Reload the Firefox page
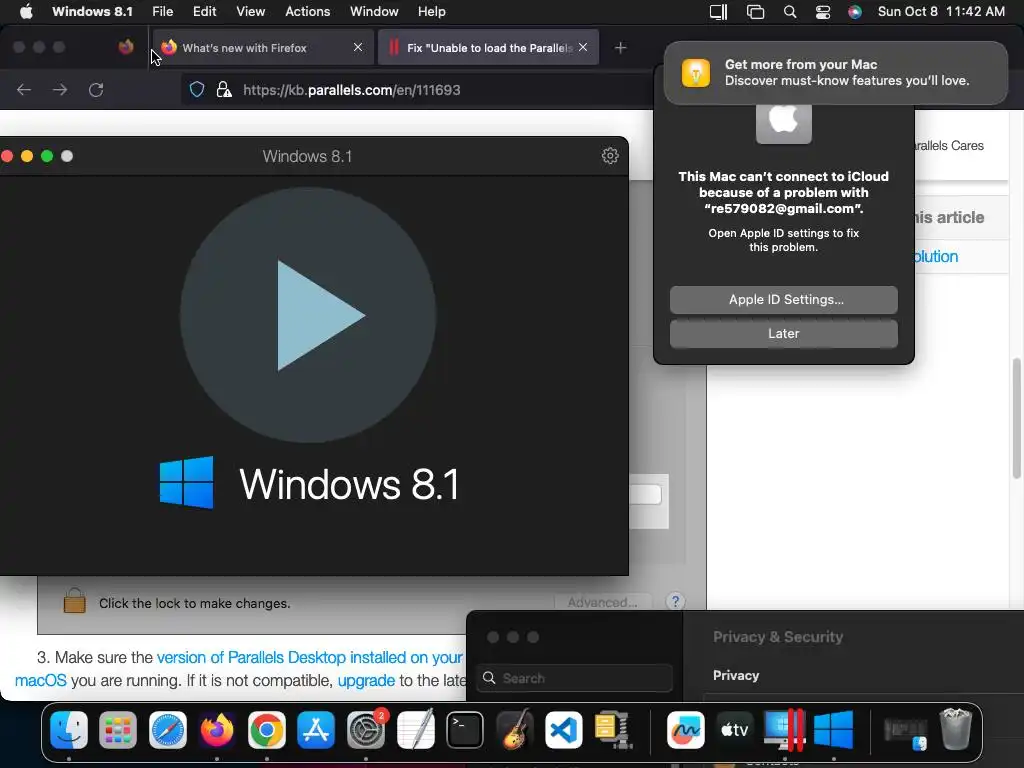This screenshot has width=1024, height=768. (96, 89)
